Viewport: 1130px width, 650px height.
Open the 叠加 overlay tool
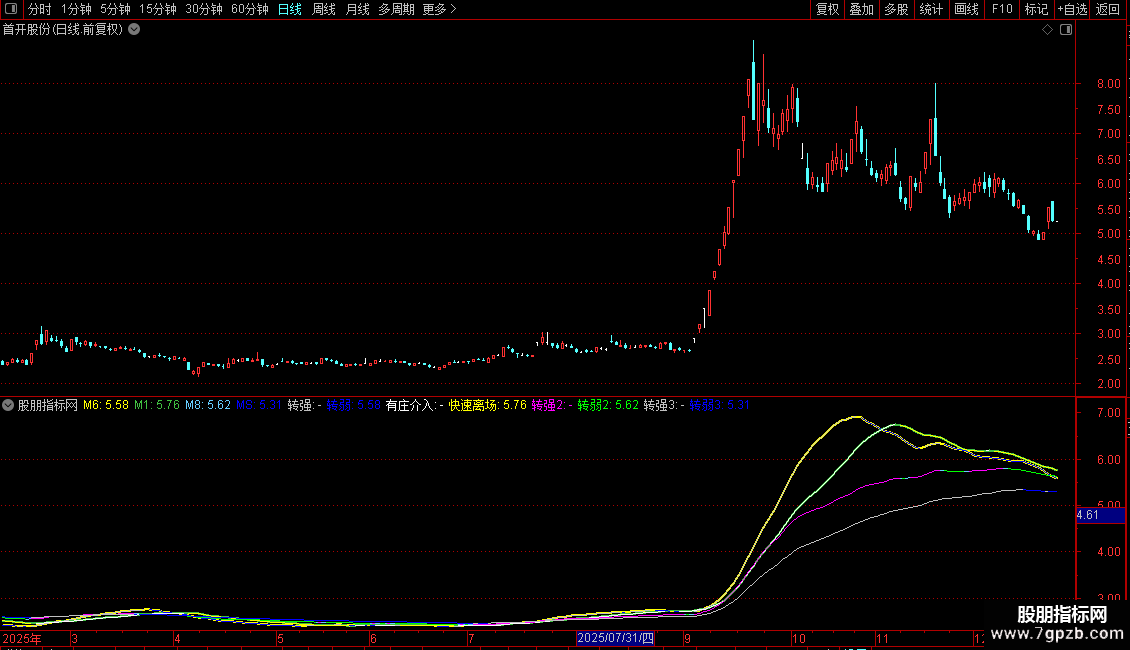point(862,9)
